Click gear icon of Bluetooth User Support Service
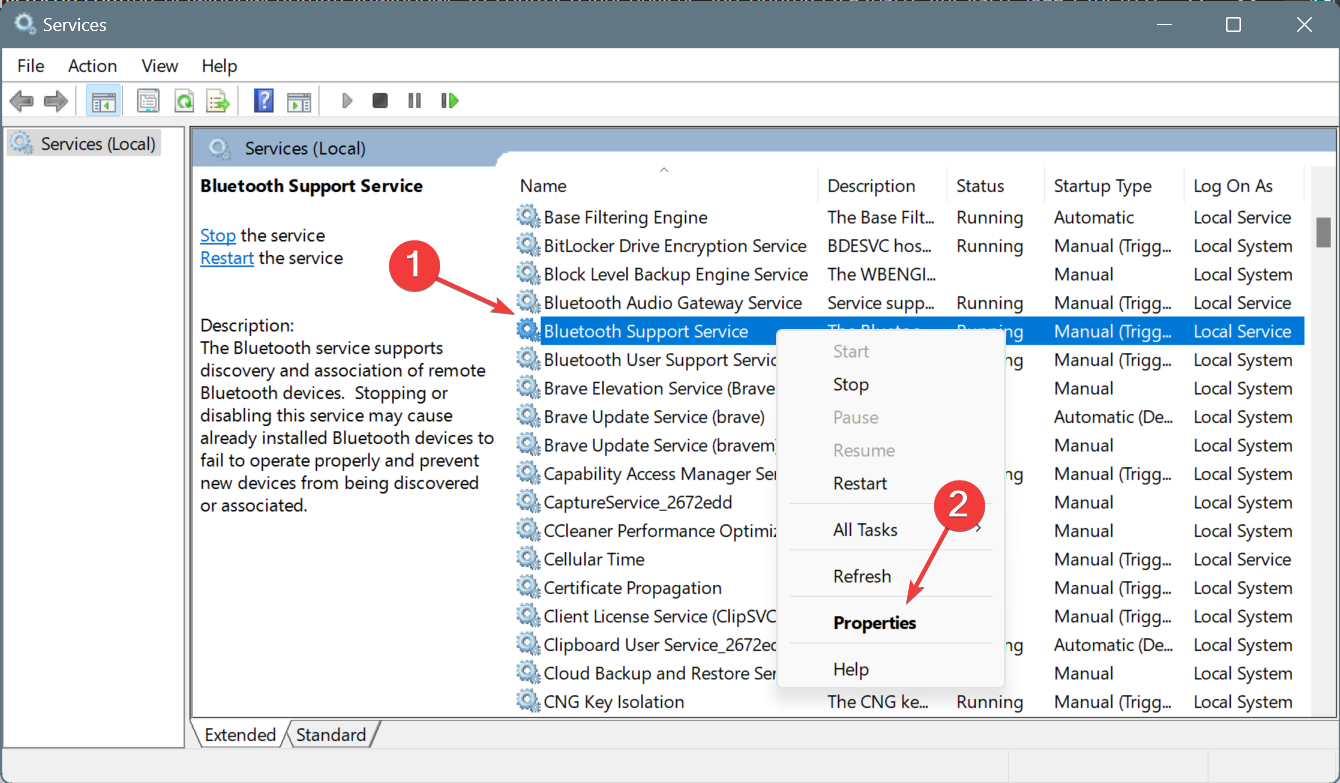The width and height of the screenshot is (1340, 783). click(x=528, y=360)
